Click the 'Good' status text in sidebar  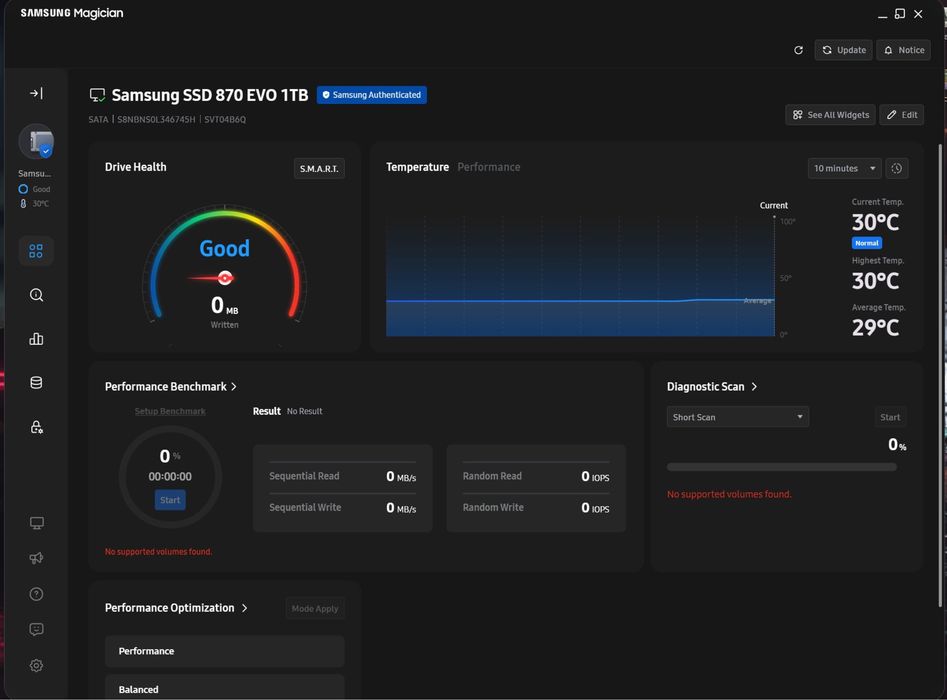tap(41, 189)
